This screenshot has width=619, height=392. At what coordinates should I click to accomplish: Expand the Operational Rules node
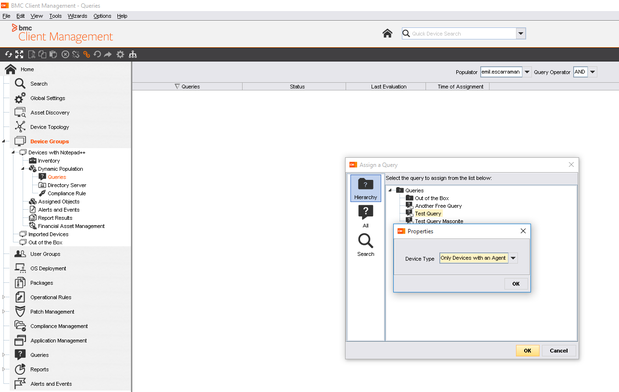[x=4, y=297]
